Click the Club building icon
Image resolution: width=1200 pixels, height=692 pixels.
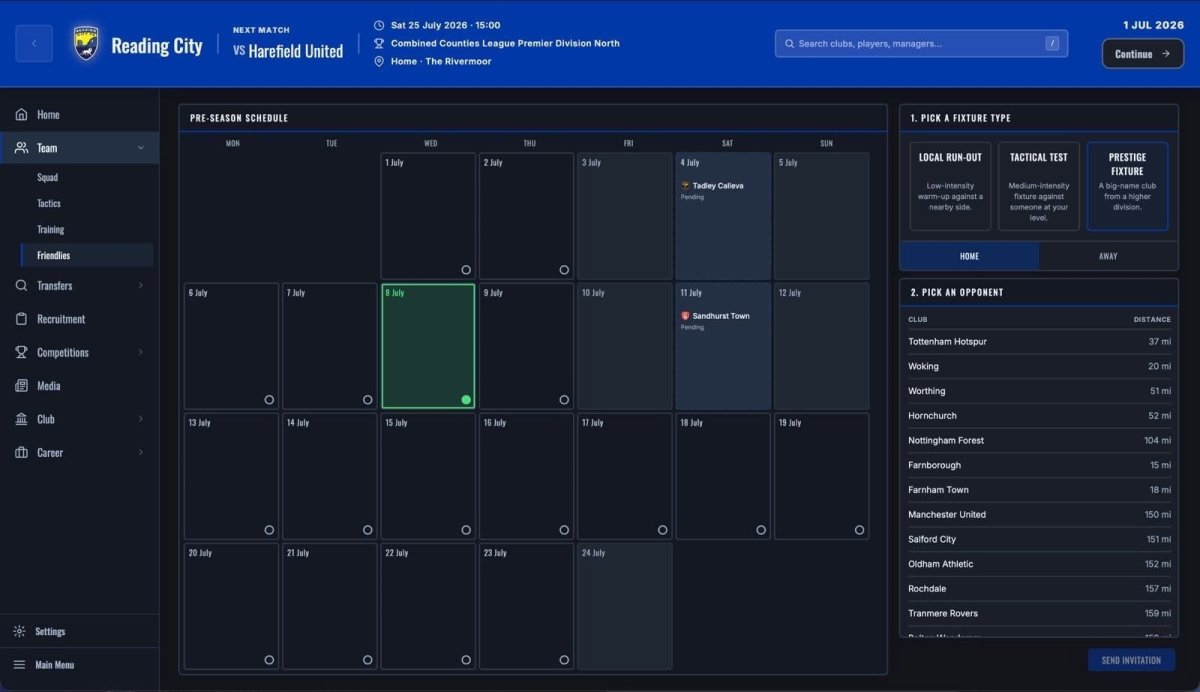click(x=21, y=419)
